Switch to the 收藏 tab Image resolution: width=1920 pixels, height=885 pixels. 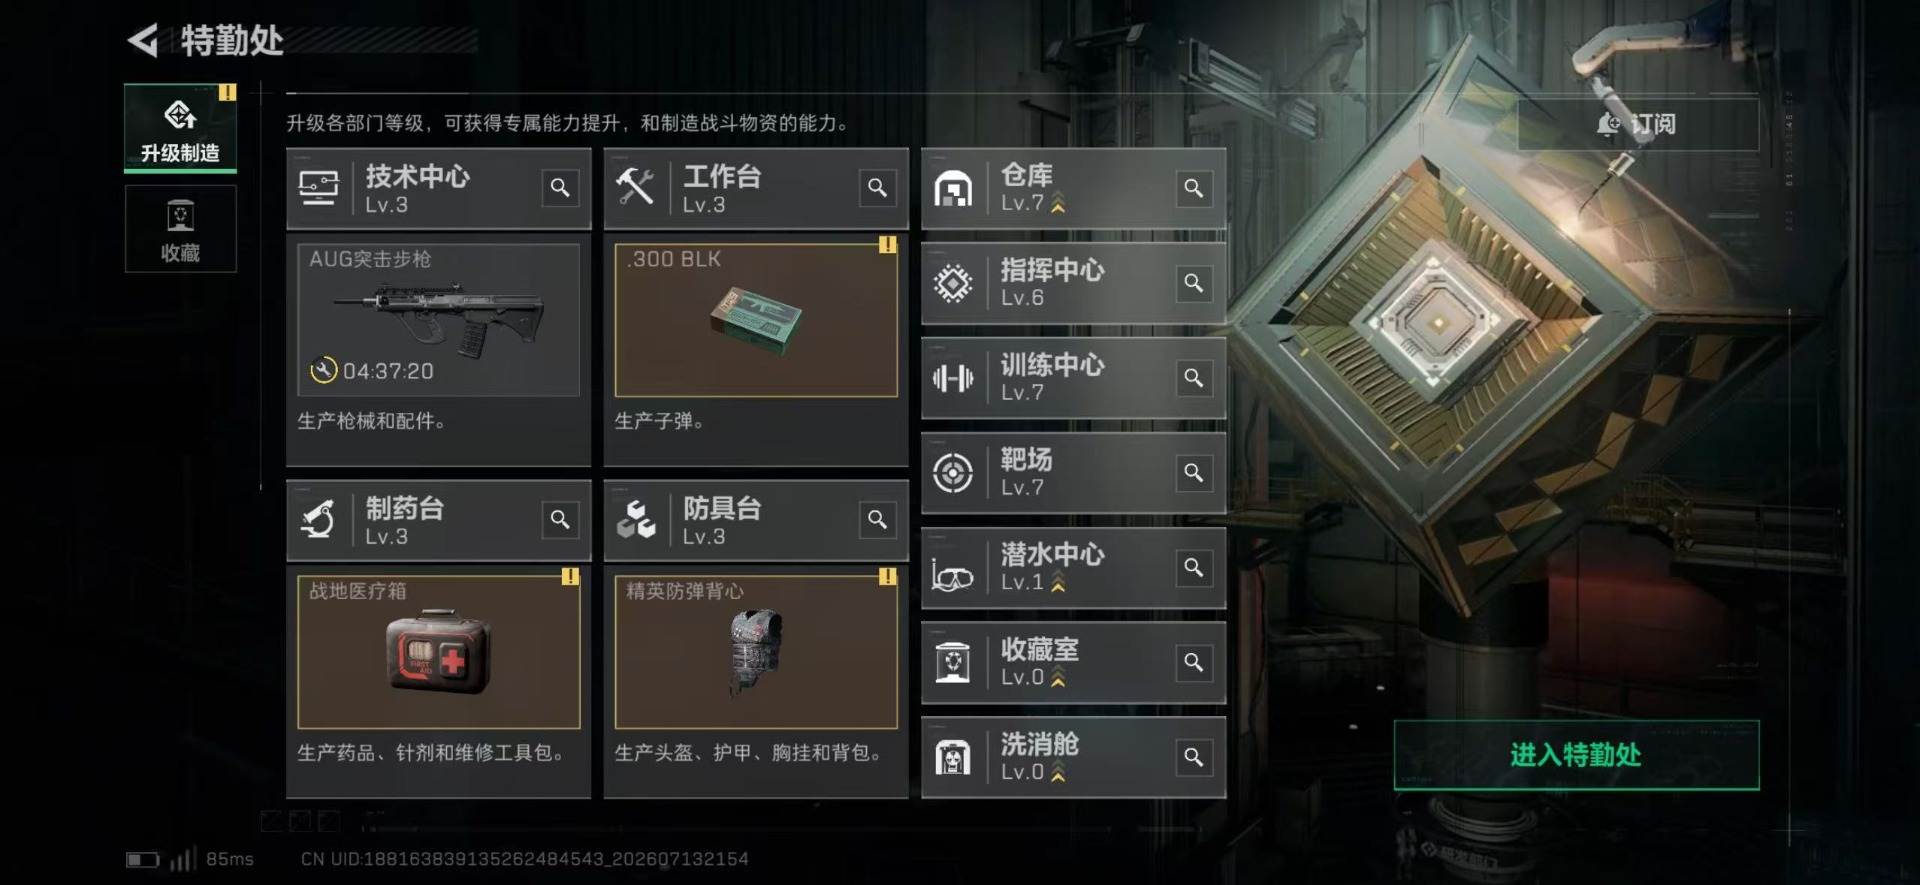(x=181, y=229)
